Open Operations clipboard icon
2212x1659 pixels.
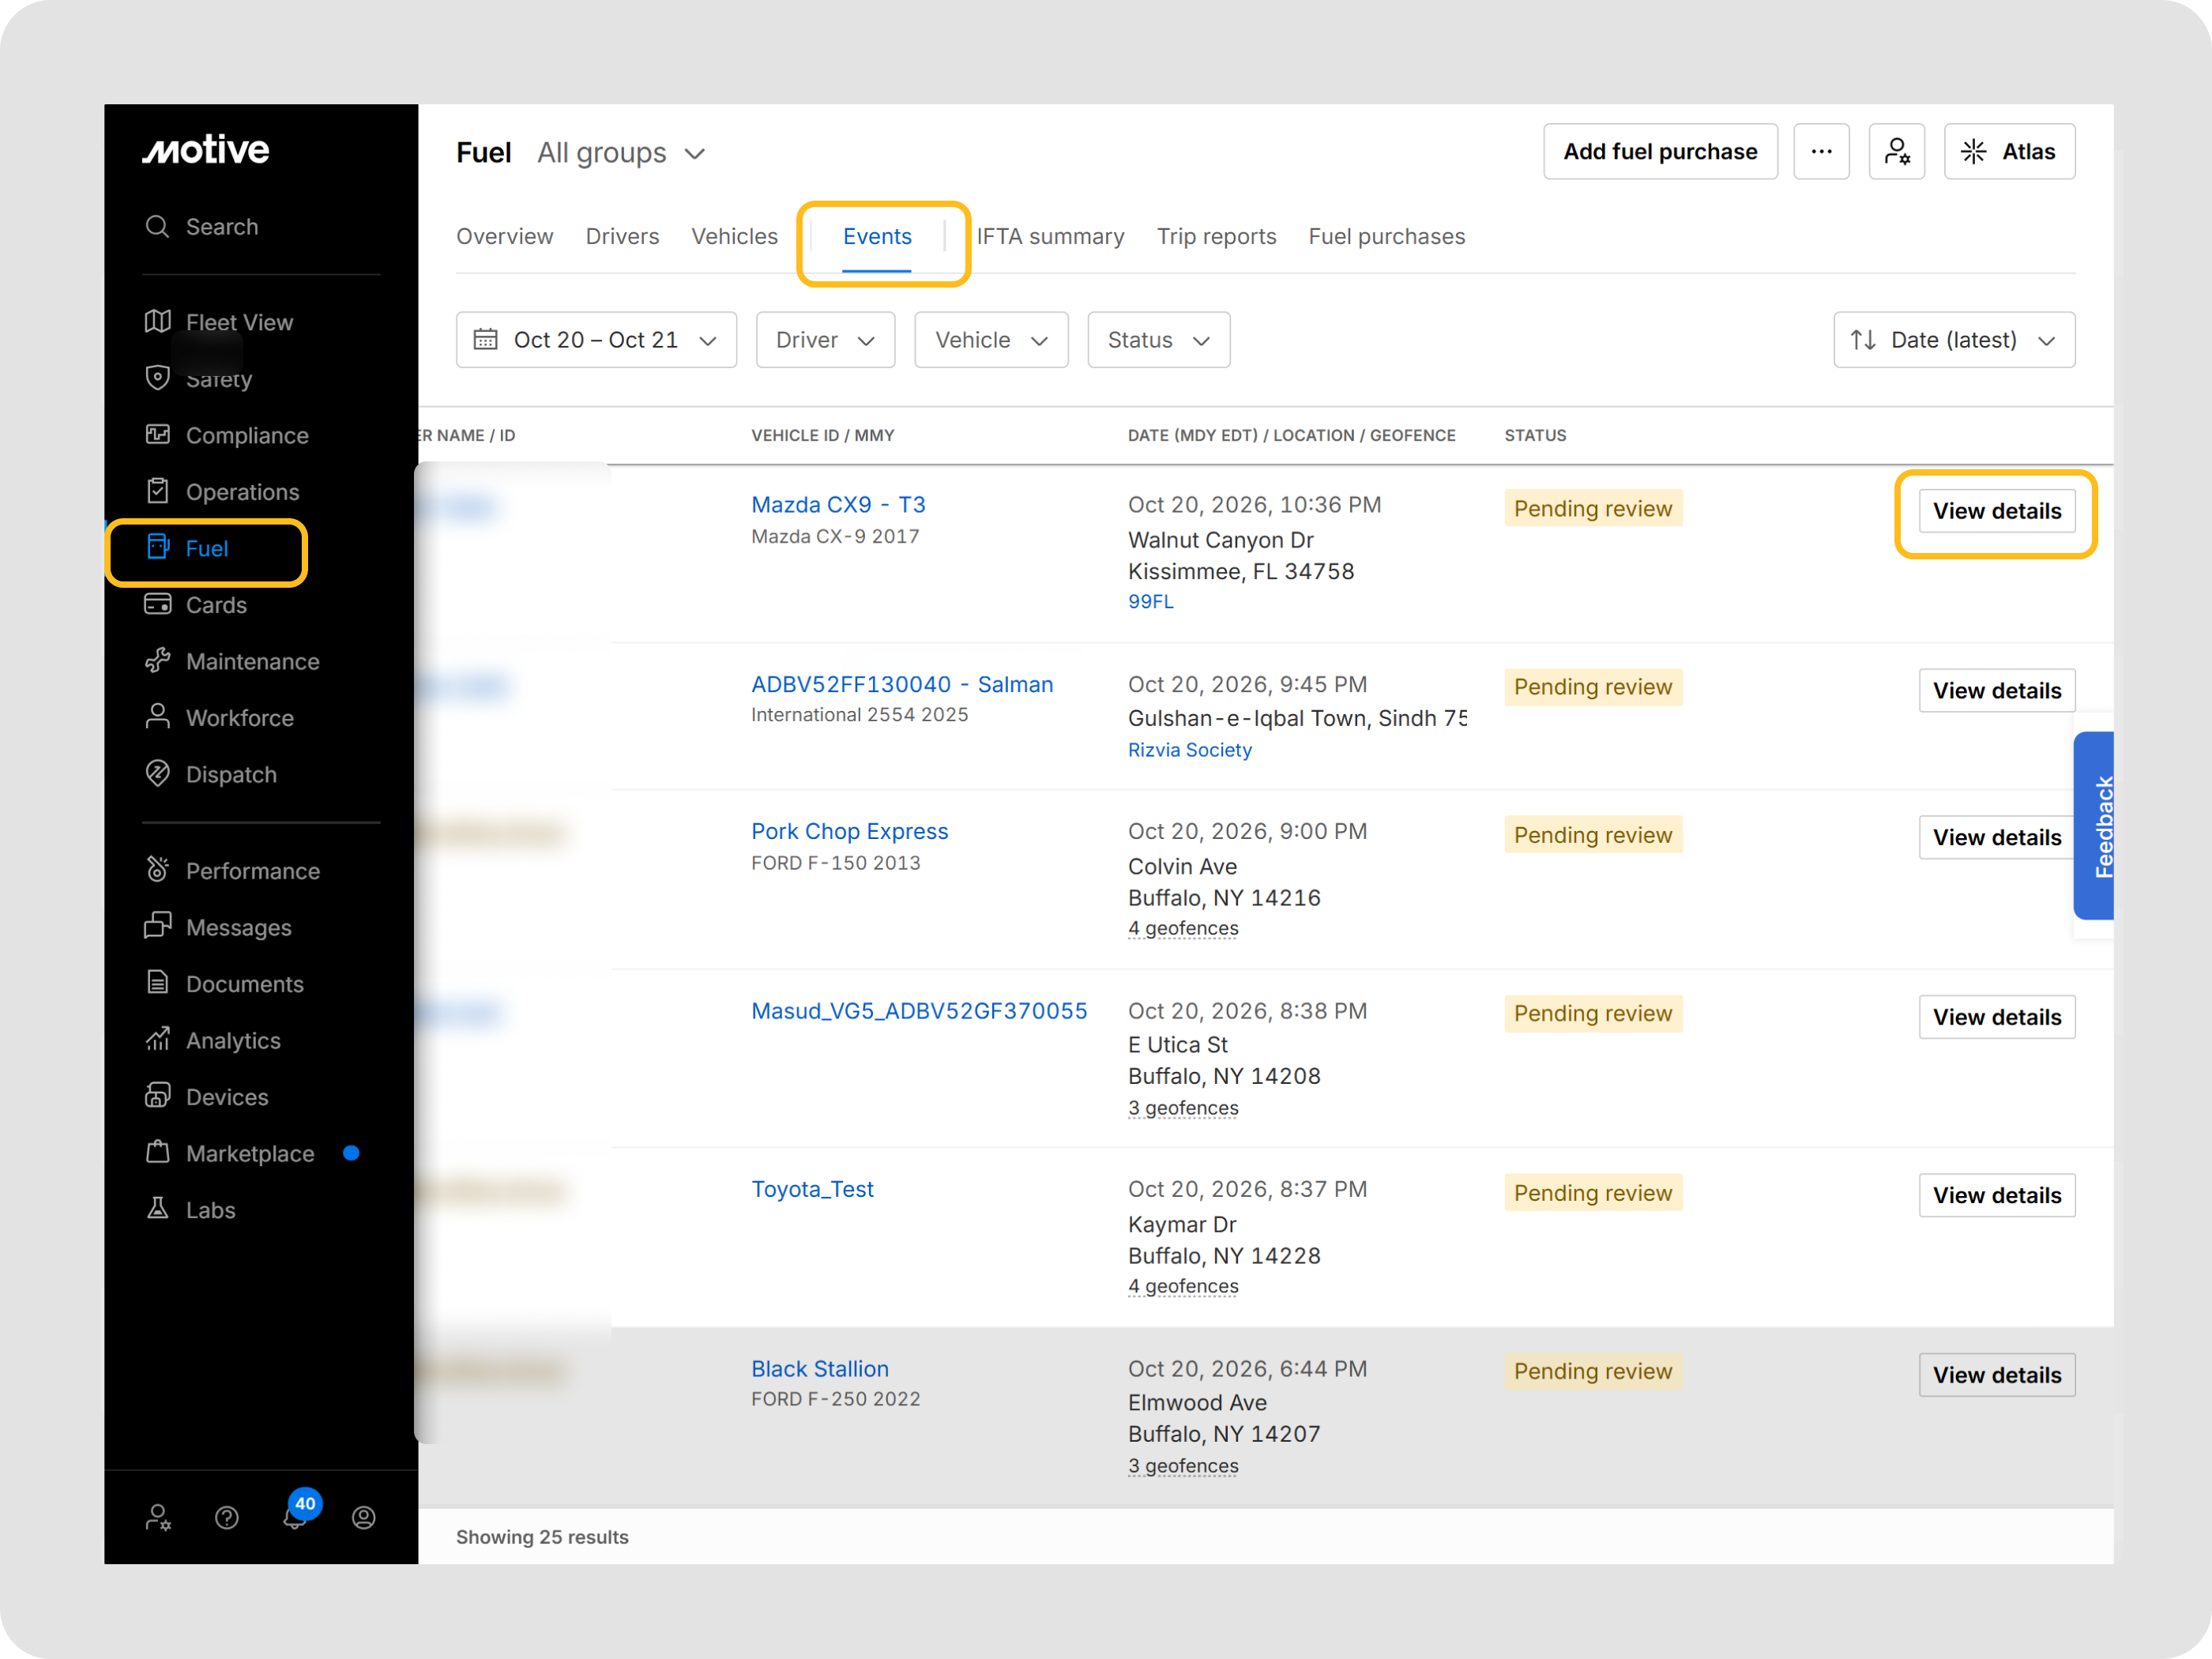(x=157, y=491)
